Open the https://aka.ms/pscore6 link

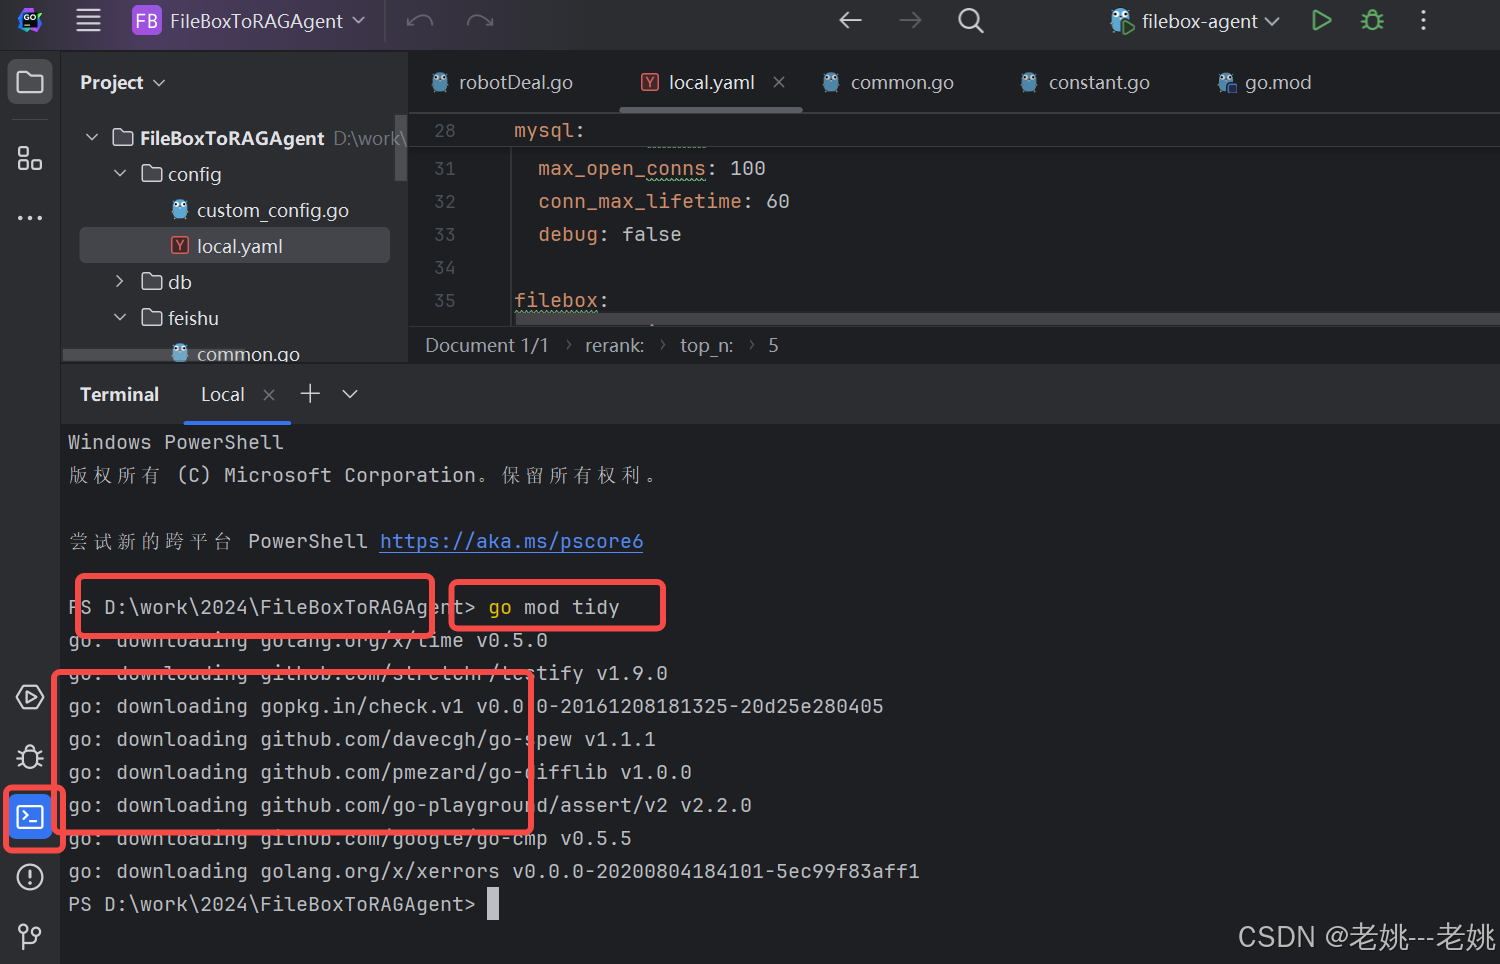tap(511, 541)
